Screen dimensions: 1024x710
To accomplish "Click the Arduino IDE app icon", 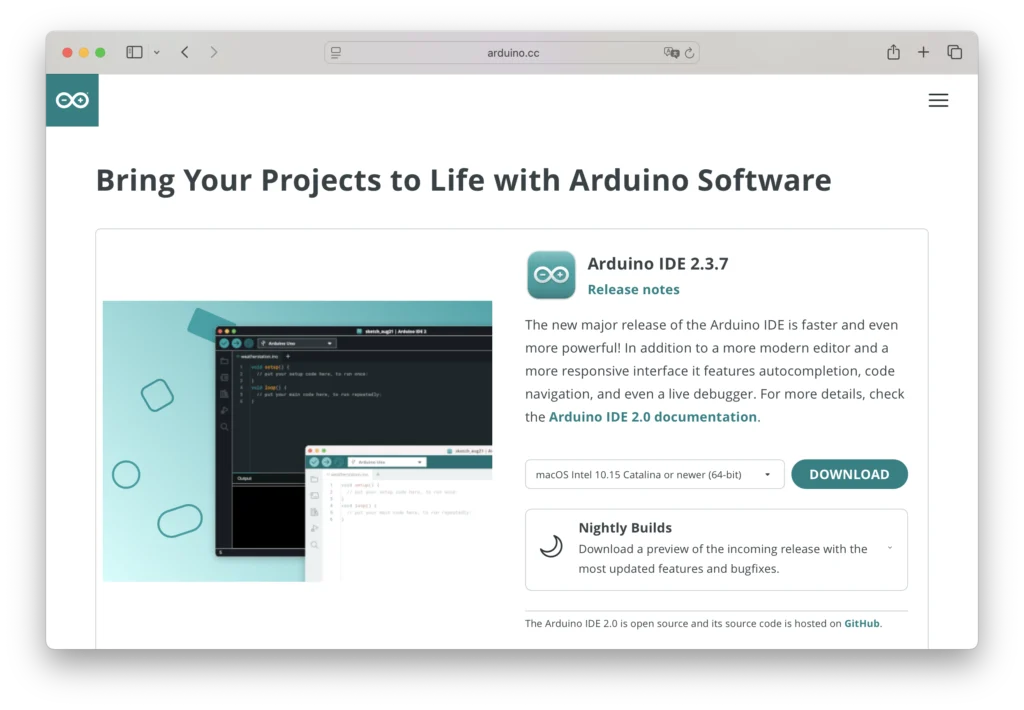I will 551,275.
